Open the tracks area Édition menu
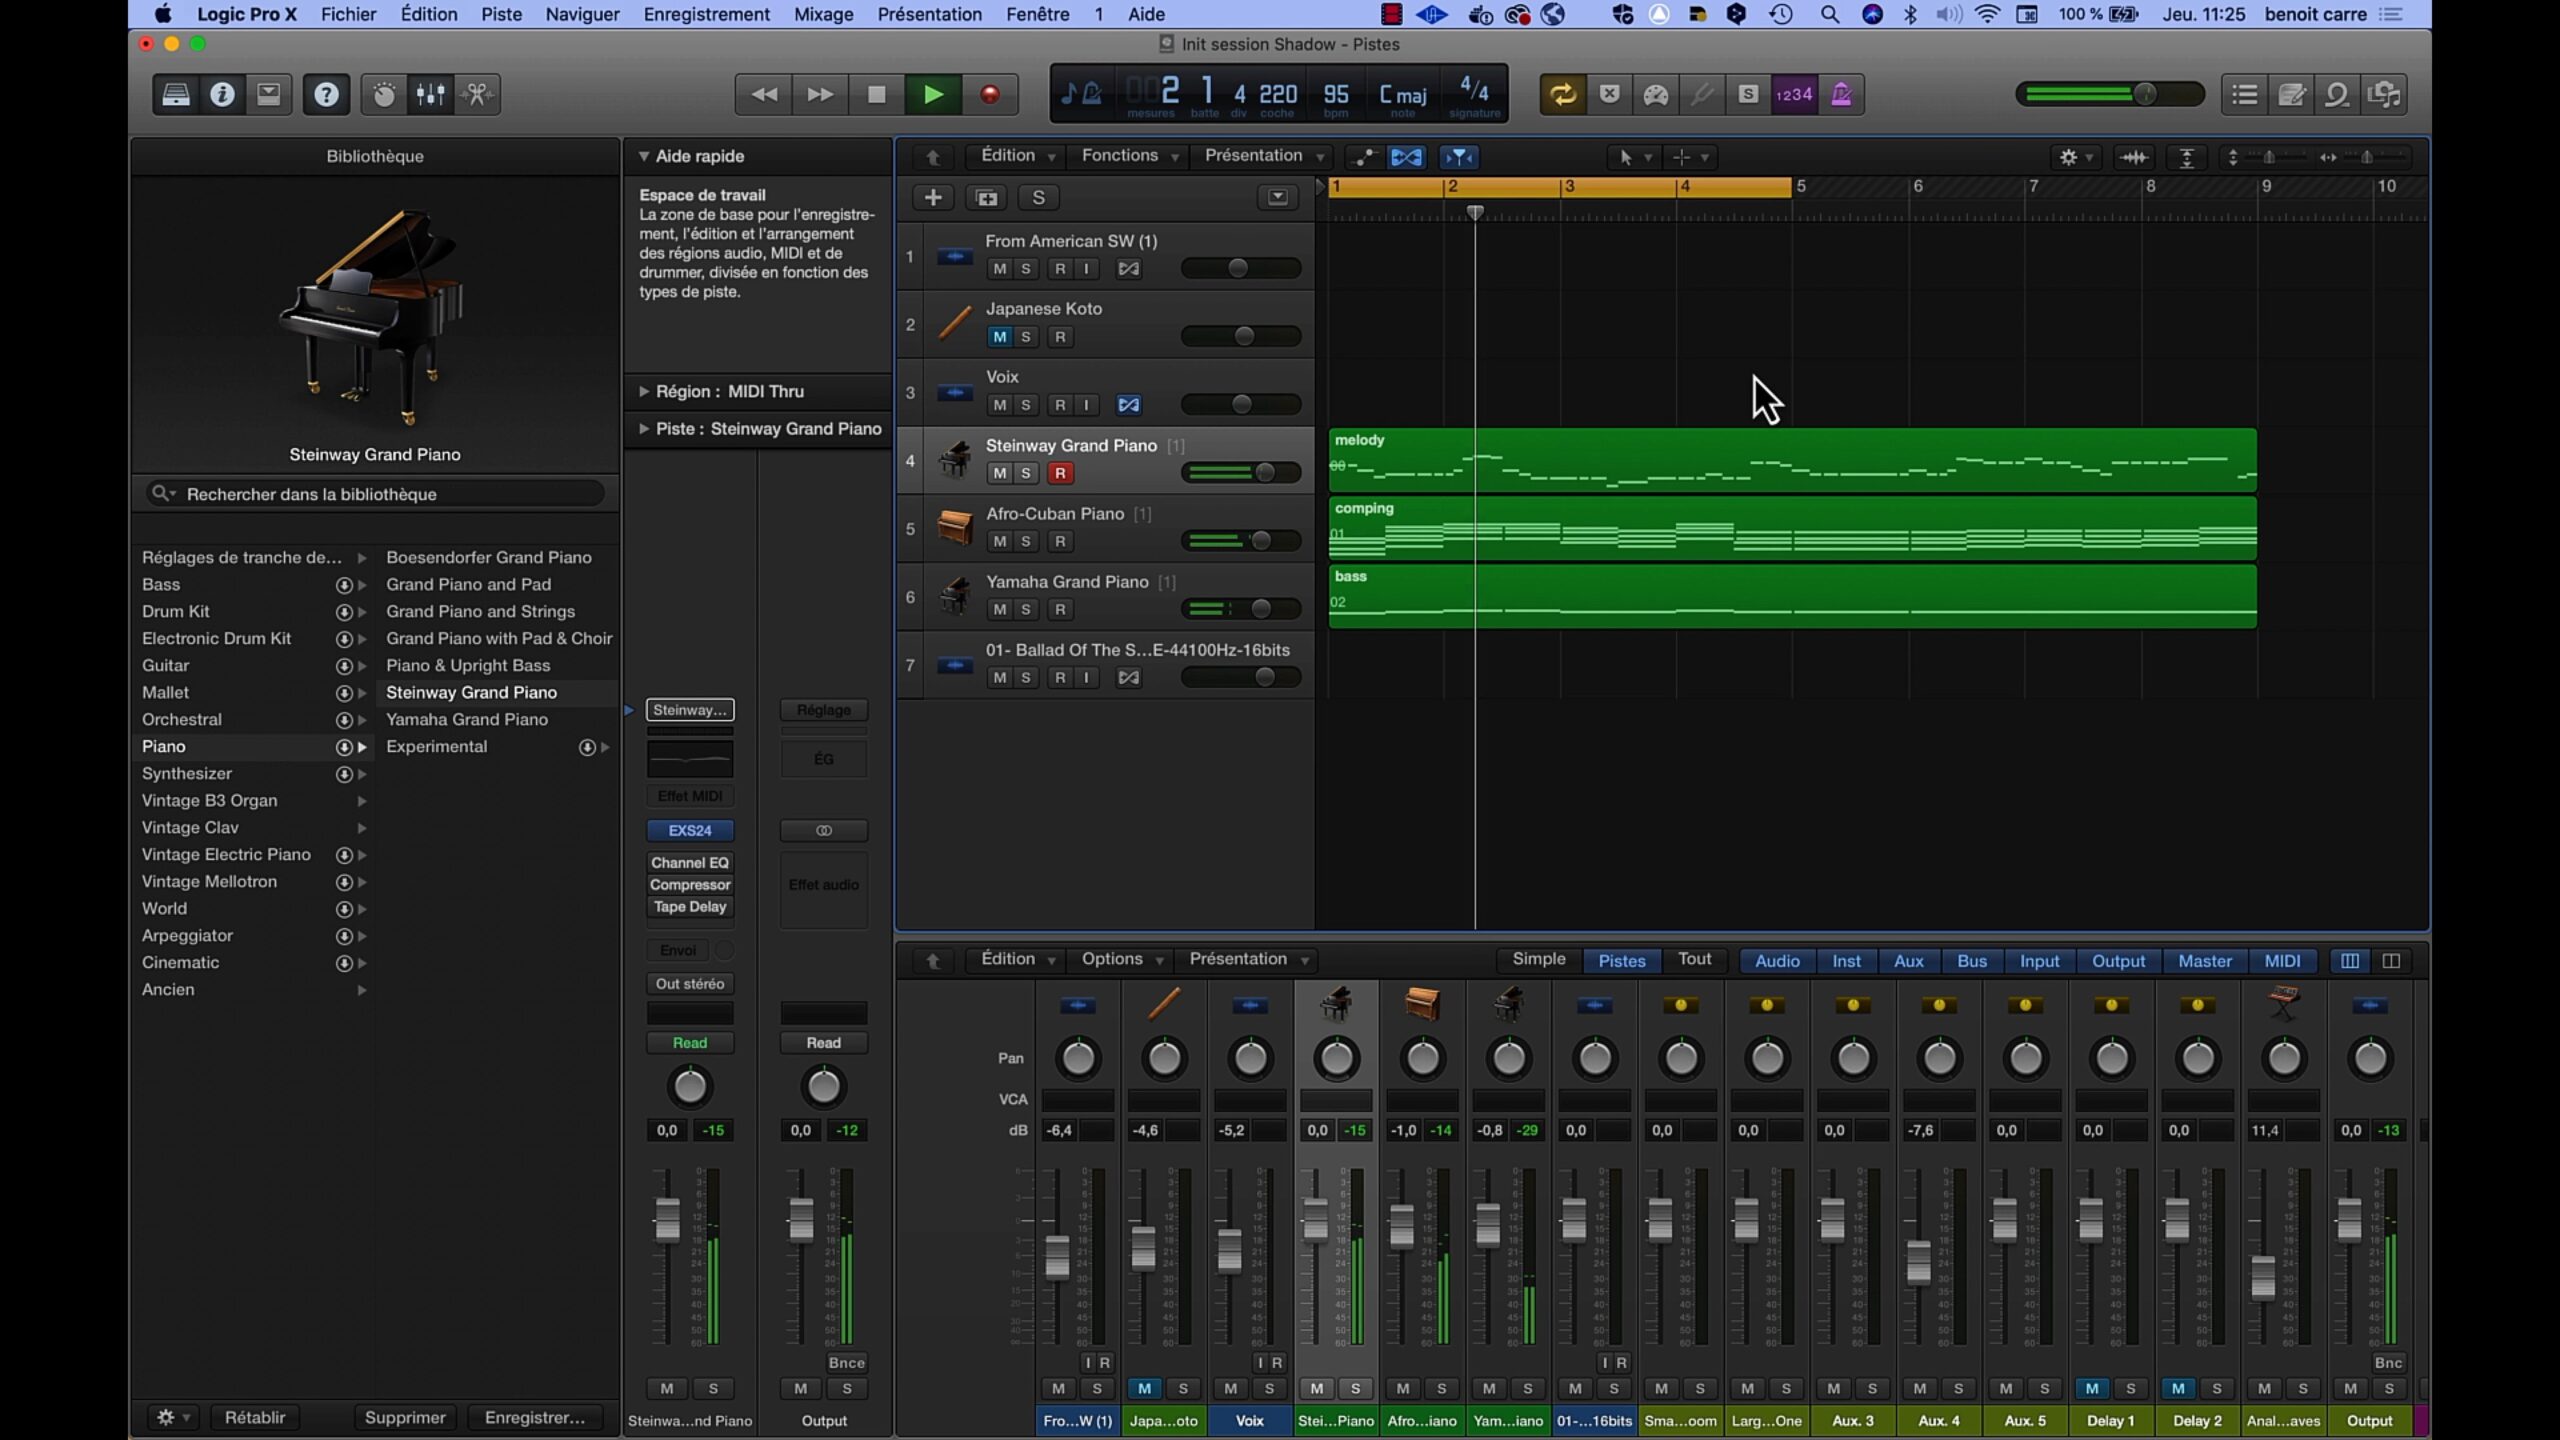Screen dimensions: 2560x1440 1018,156
